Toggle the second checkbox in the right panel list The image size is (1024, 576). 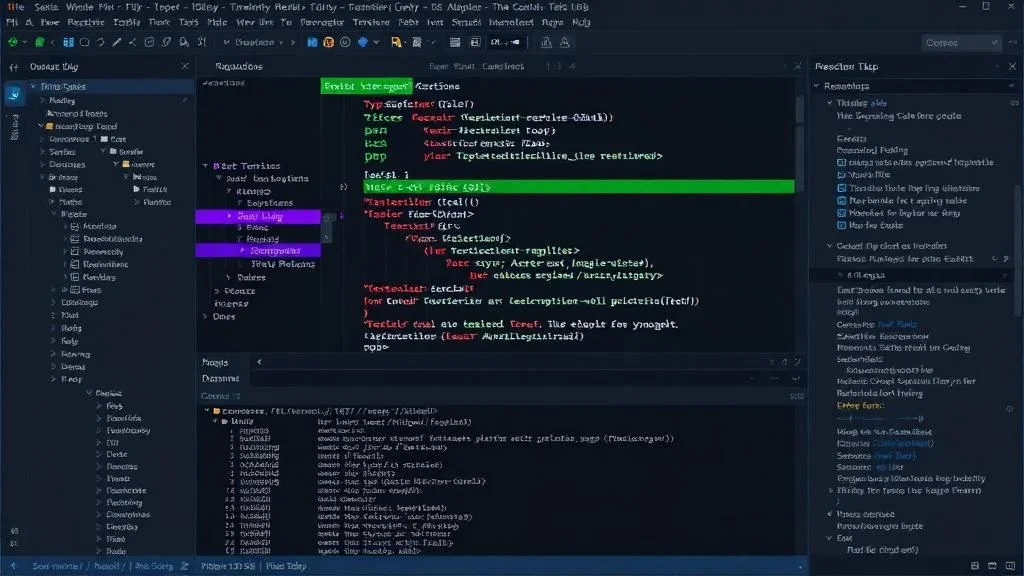click(x=841, y=175)
